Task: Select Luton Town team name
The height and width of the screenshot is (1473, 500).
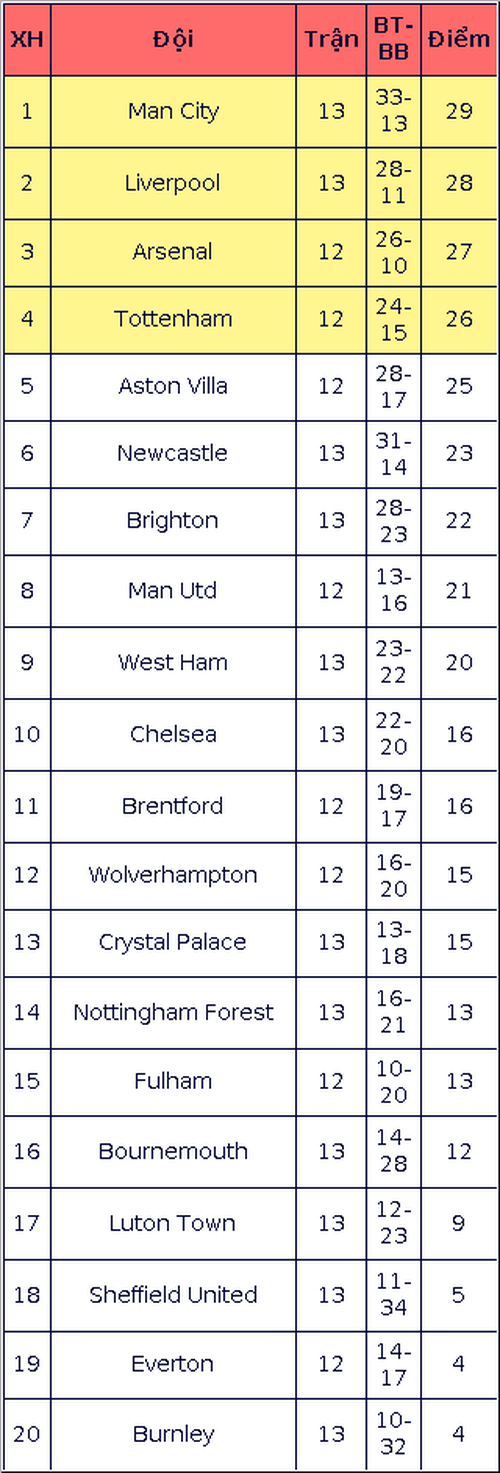Action: [173, 1223]
